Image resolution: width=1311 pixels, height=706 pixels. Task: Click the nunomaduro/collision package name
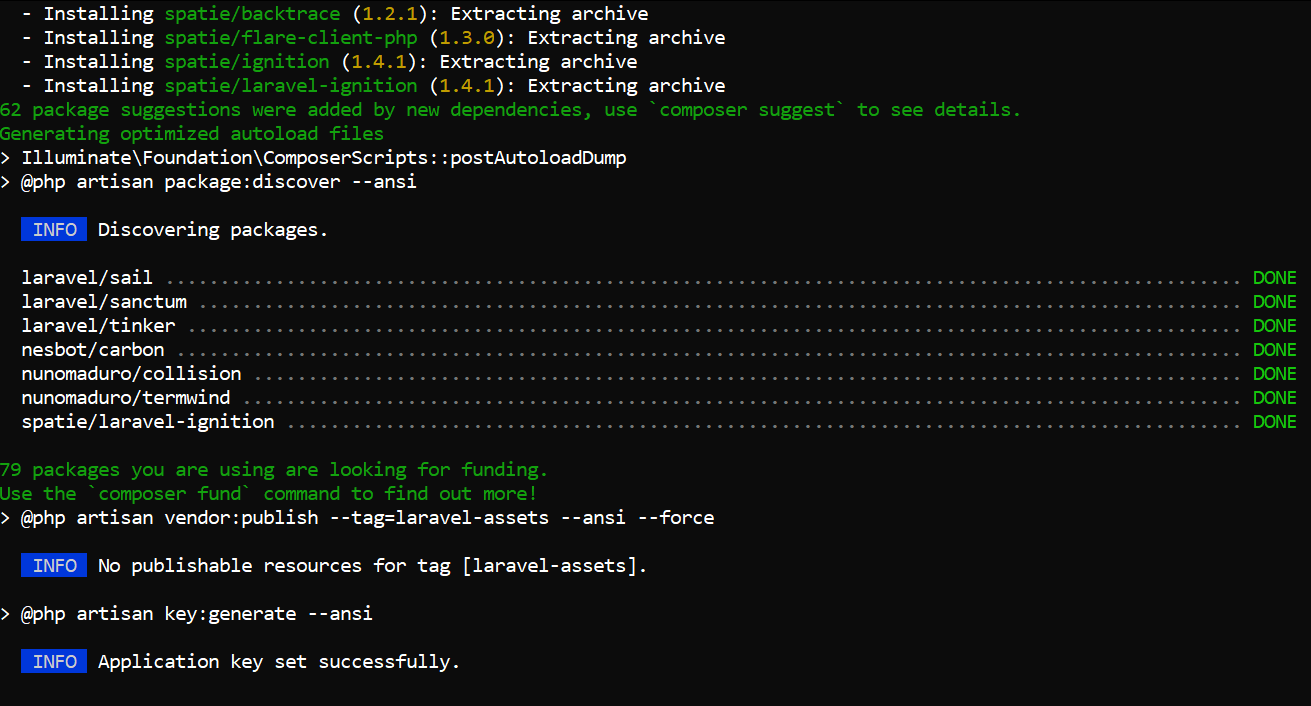click(x=131, y=374)
